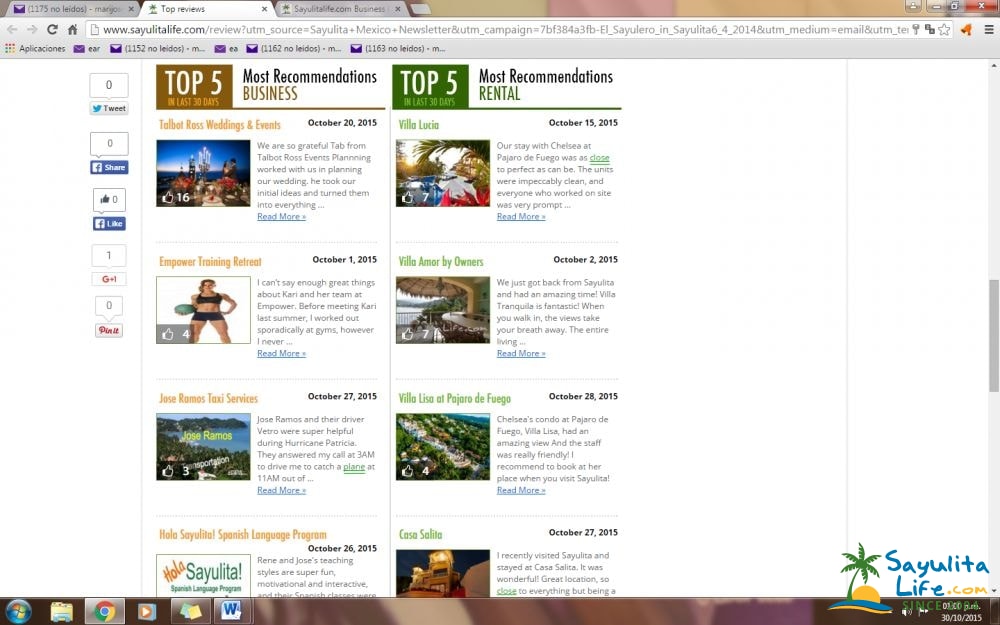Open the Hola Sayulita logo thumbnail
The height and width of the screenshot is (625, 1000).
(203, 575)
